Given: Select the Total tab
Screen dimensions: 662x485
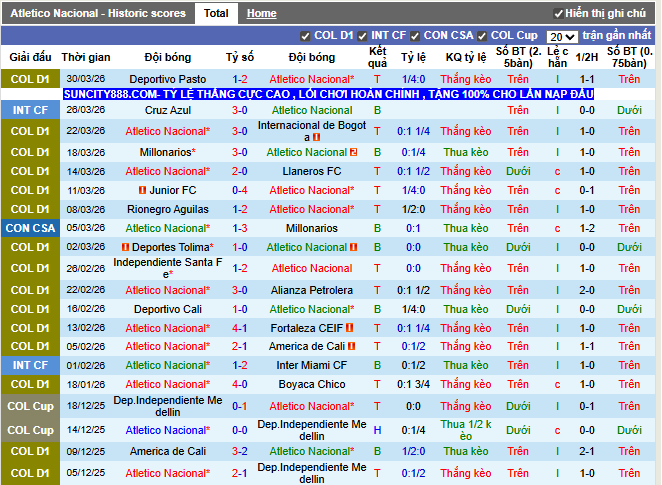Looking at the screenshot, I should click(x=215, y=14).
